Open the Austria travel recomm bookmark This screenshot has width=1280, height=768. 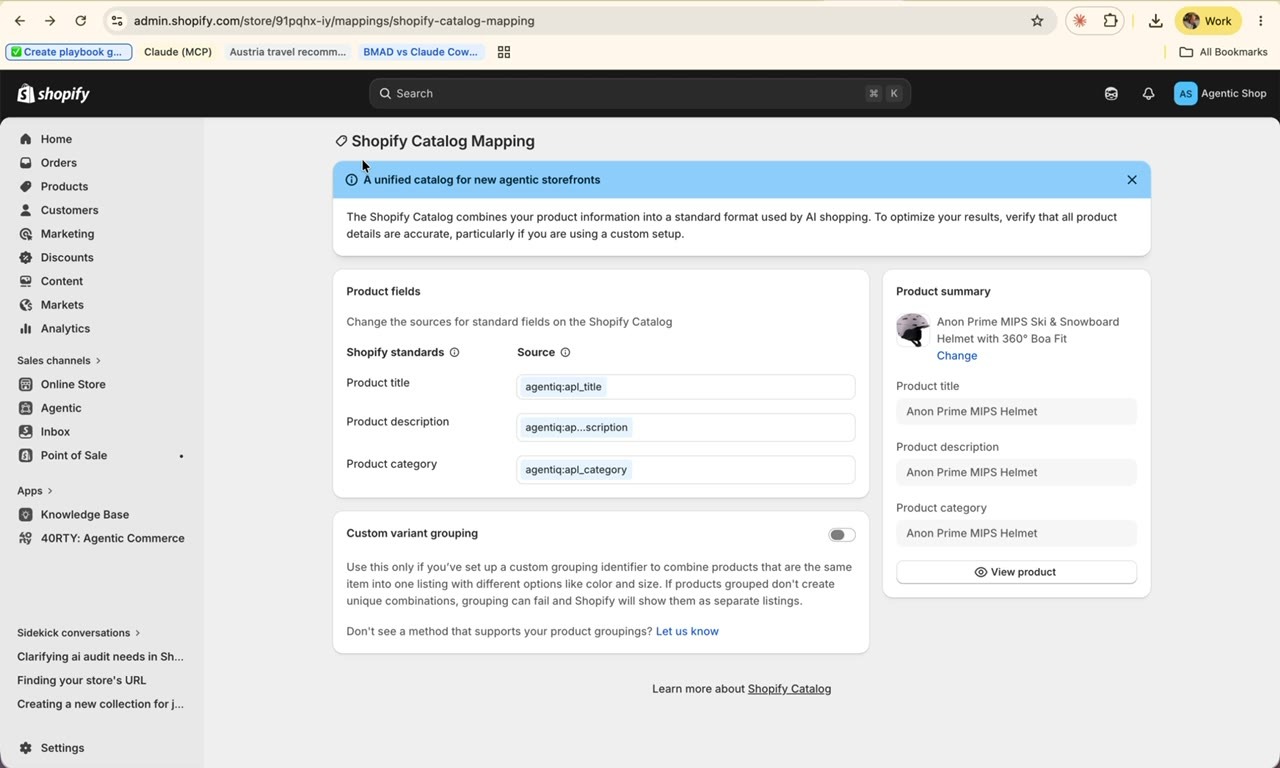tap(287, 52)
